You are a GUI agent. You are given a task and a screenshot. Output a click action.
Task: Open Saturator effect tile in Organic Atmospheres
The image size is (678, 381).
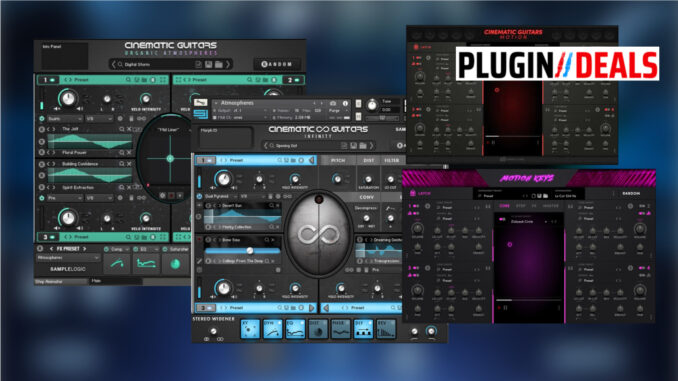(175, 263)
